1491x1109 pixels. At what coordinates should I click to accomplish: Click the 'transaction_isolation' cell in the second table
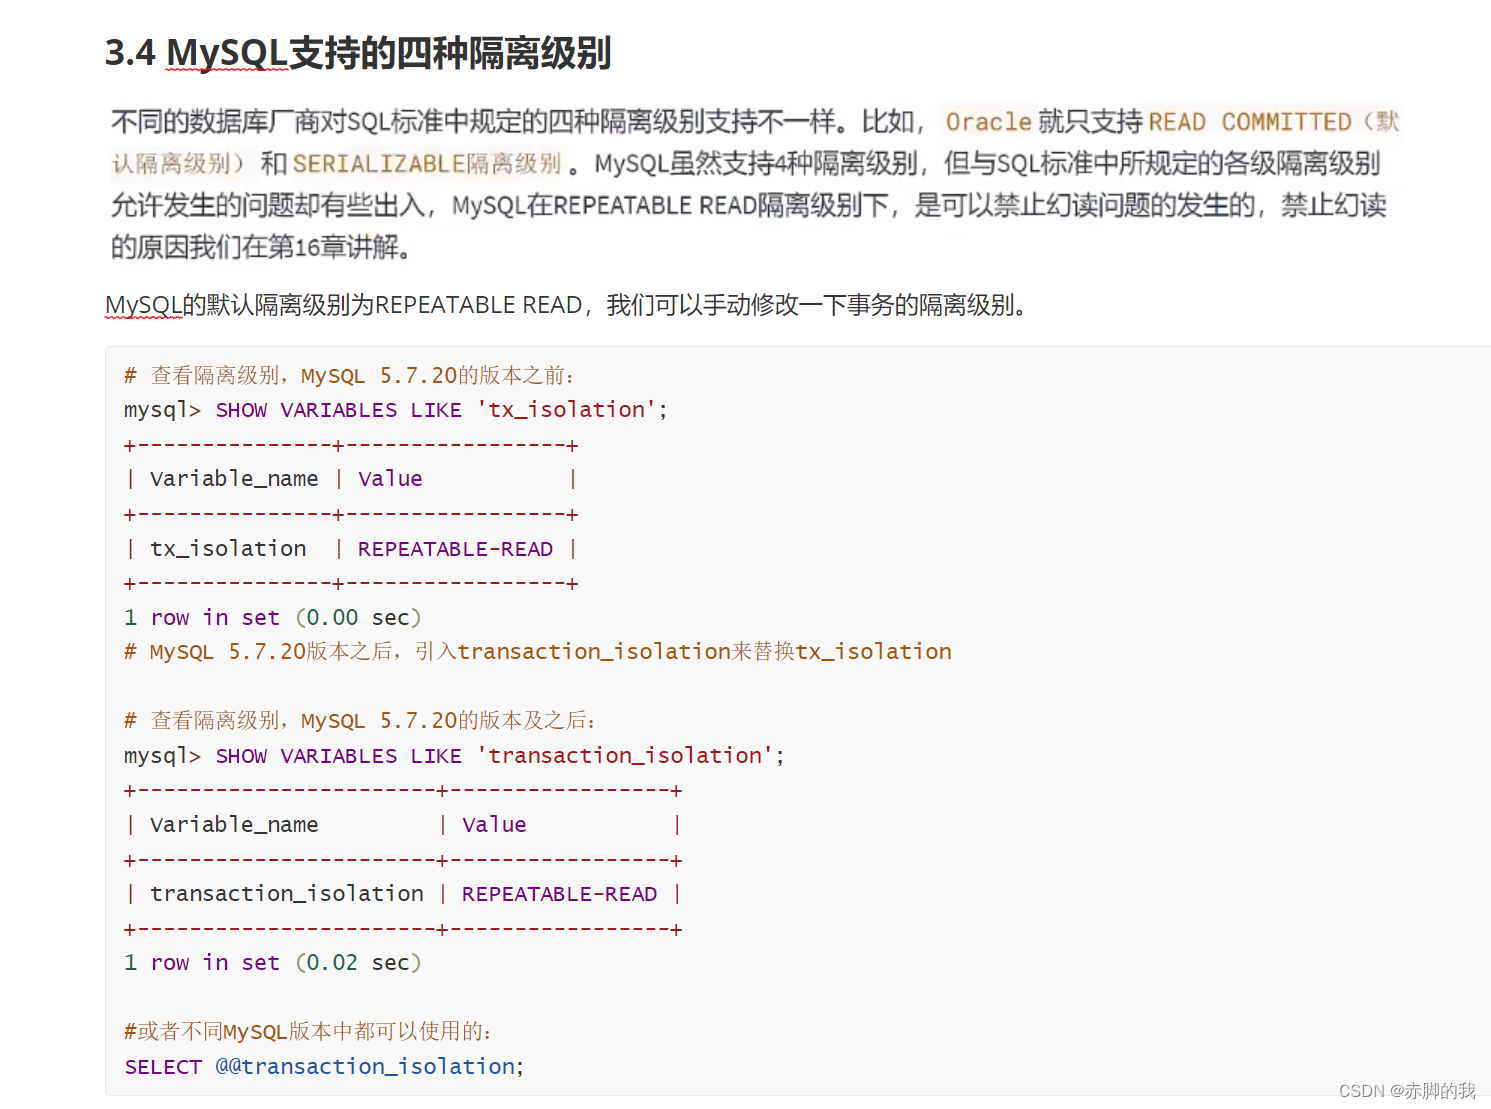coord(287,894)
